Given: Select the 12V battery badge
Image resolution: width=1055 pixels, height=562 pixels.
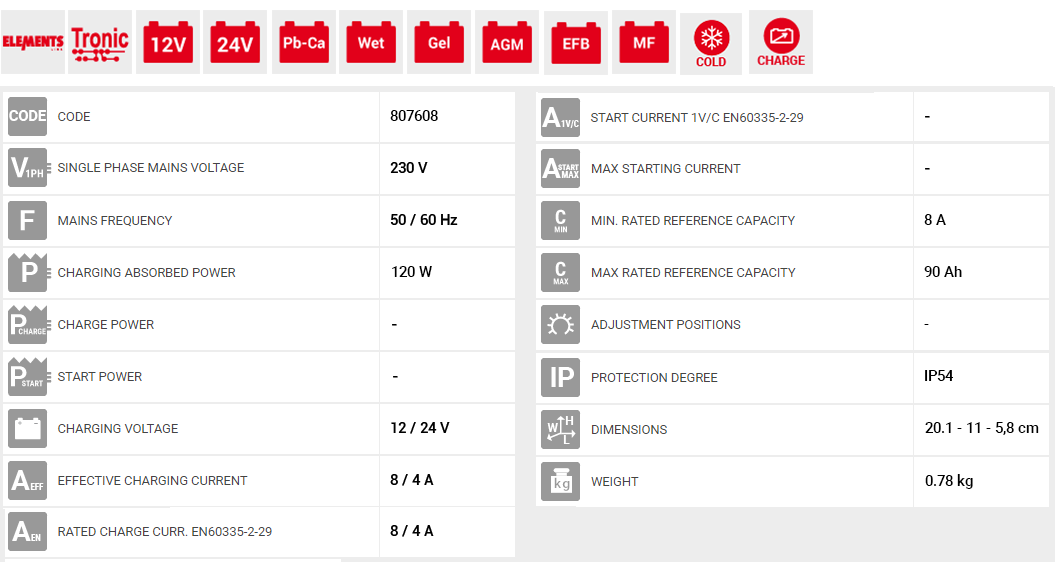Looking at the screenshot, I should [x=167, y=42].
